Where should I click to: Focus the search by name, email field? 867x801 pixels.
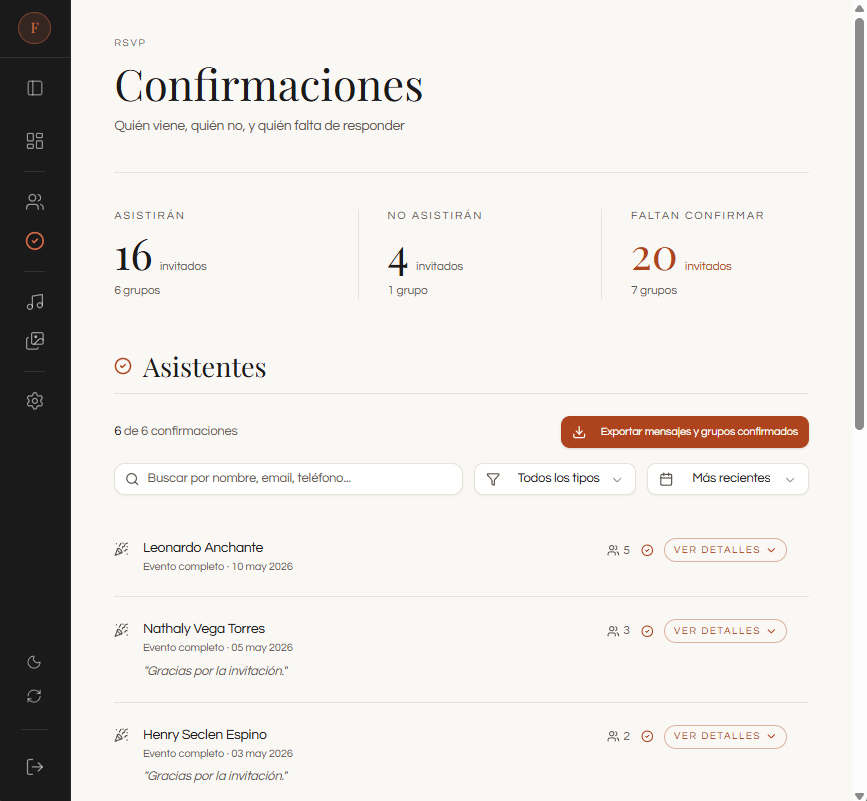tap(288, 479)
